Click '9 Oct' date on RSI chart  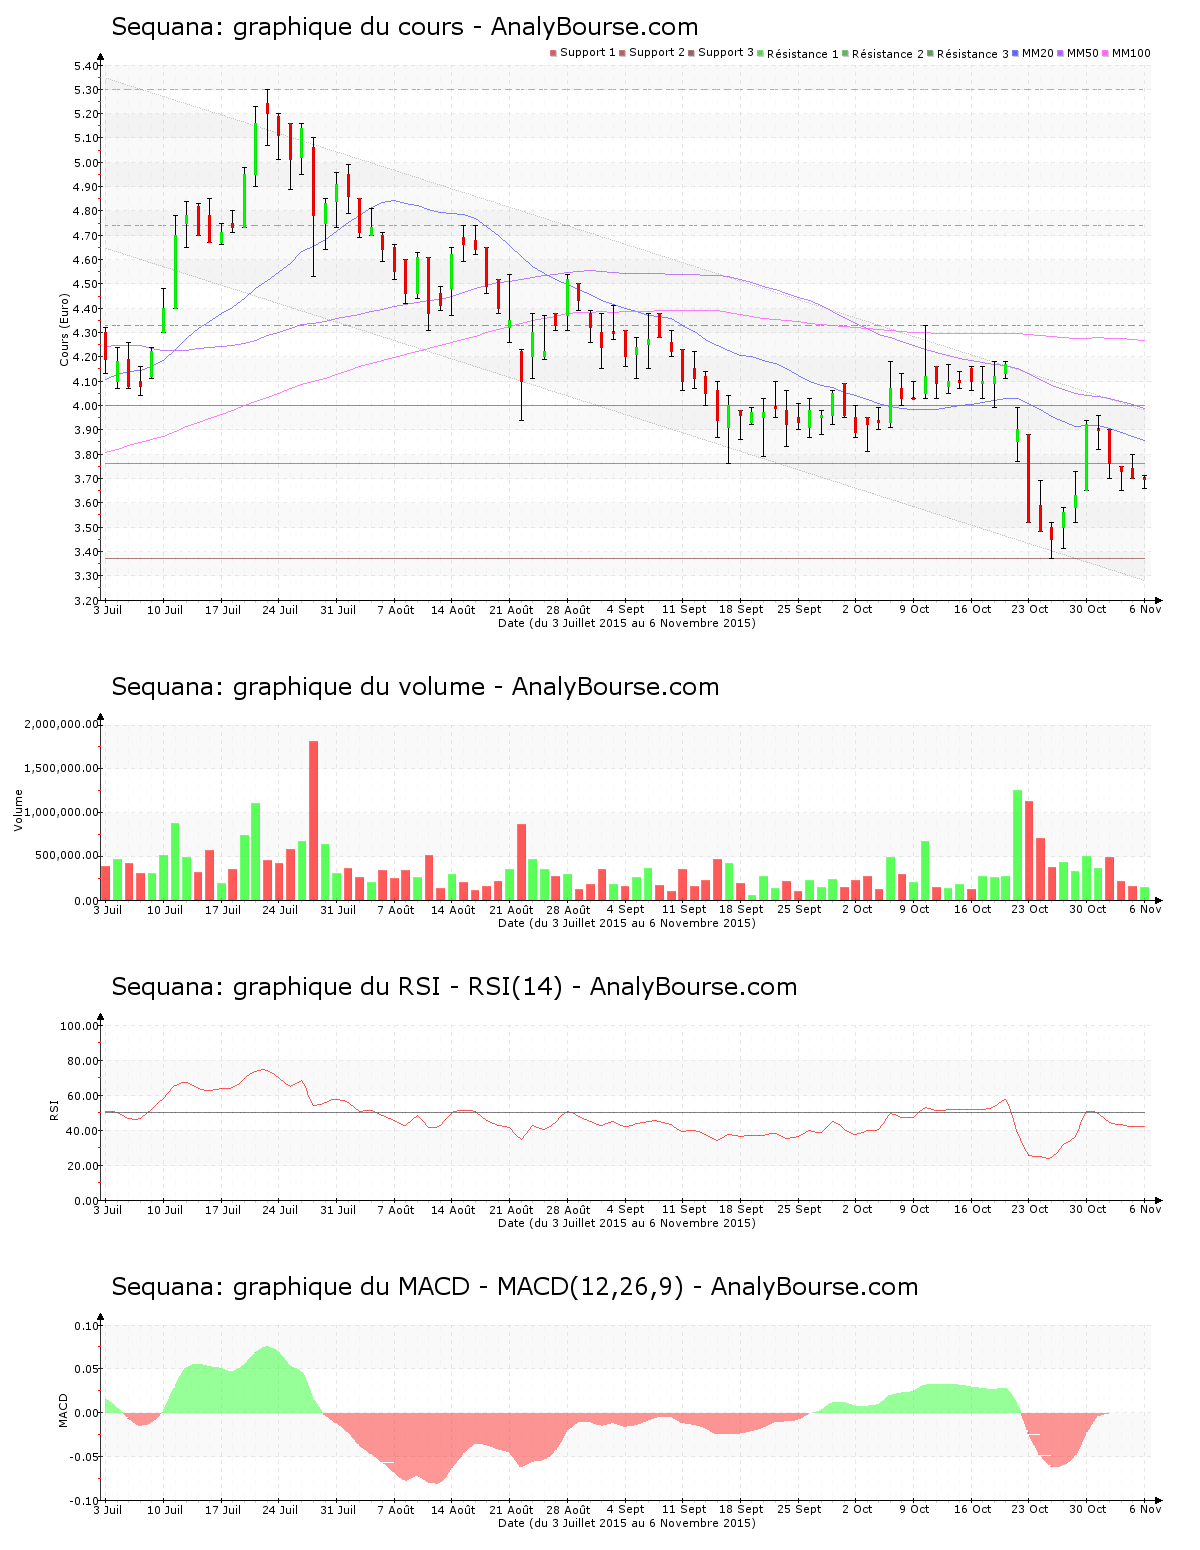tap(914, 1210)
